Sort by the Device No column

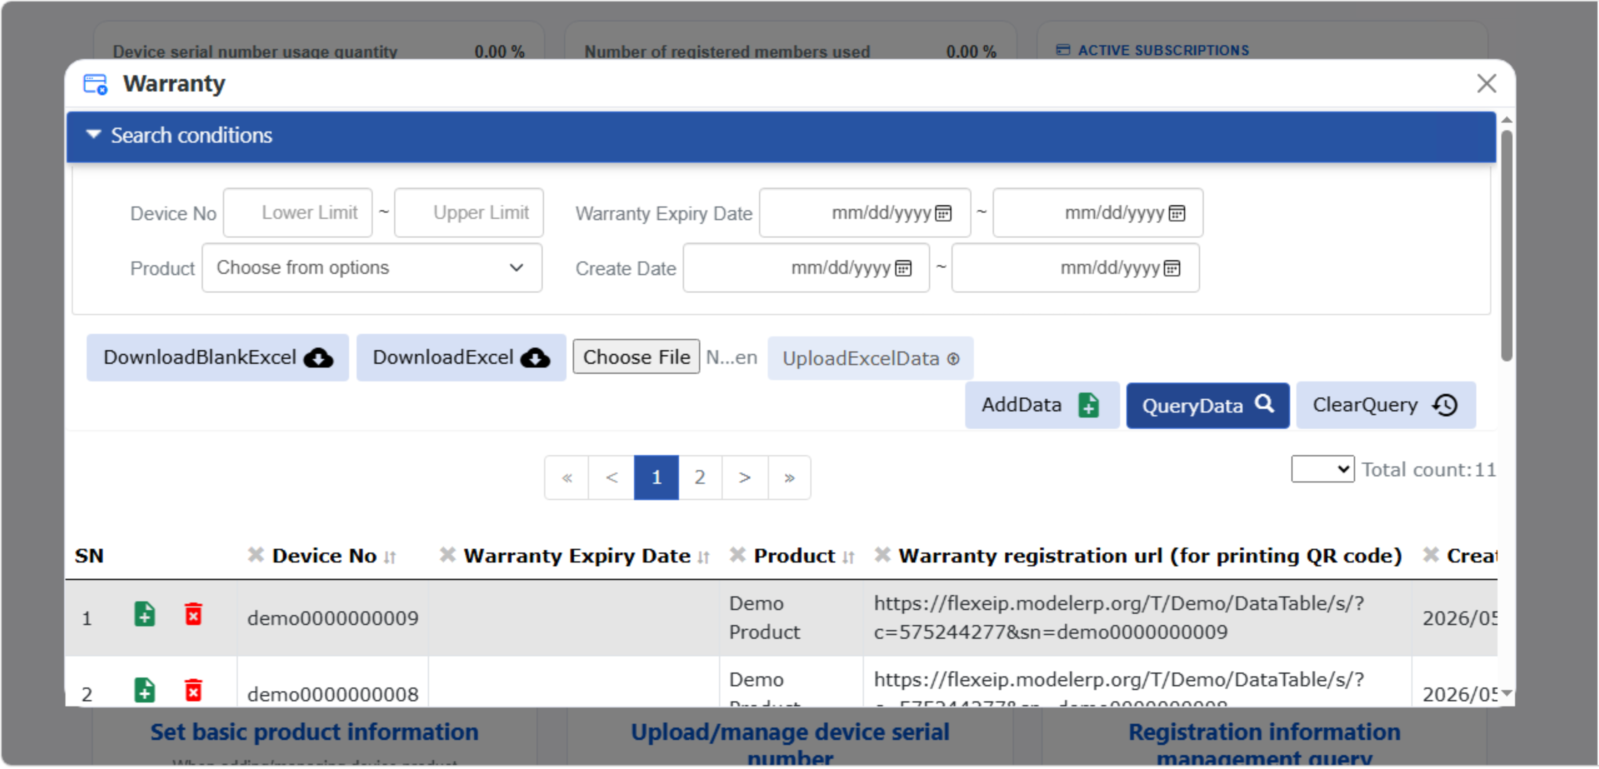[390, 557]
